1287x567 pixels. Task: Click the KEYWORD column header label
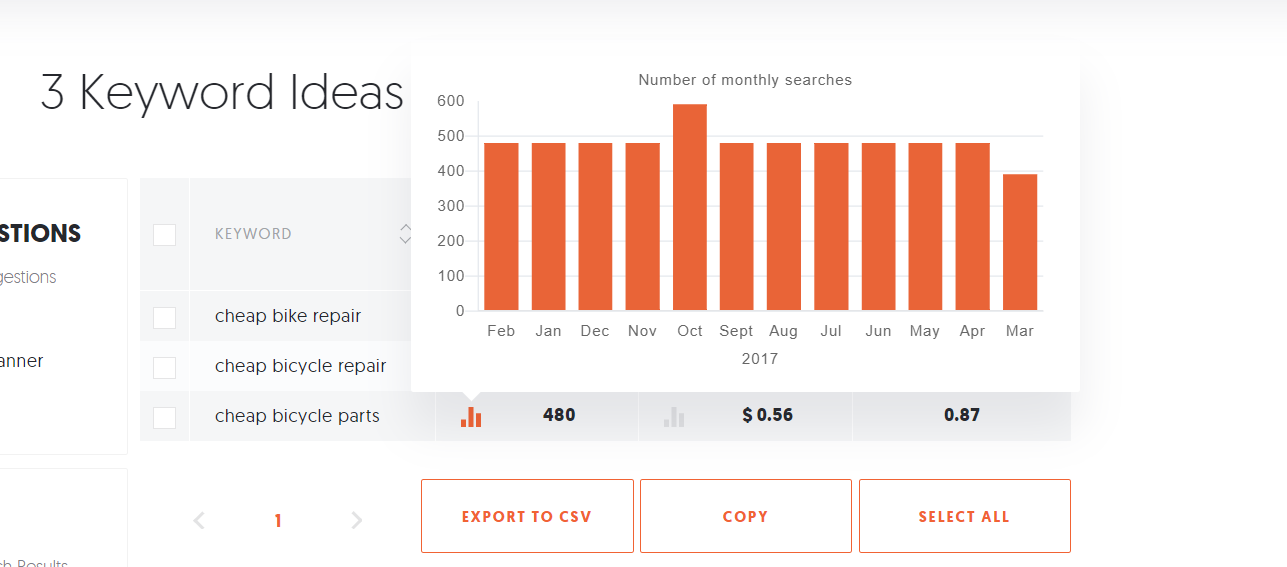(x=254, y=234)
